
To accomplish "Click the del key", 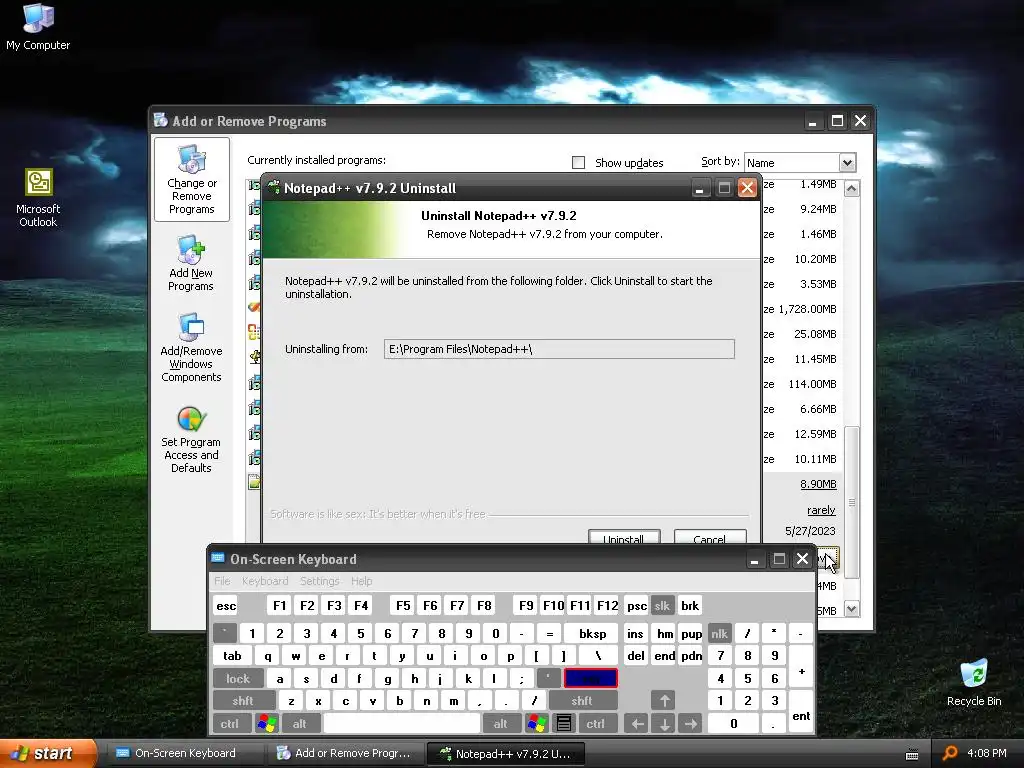I will (x=635, y=656).
